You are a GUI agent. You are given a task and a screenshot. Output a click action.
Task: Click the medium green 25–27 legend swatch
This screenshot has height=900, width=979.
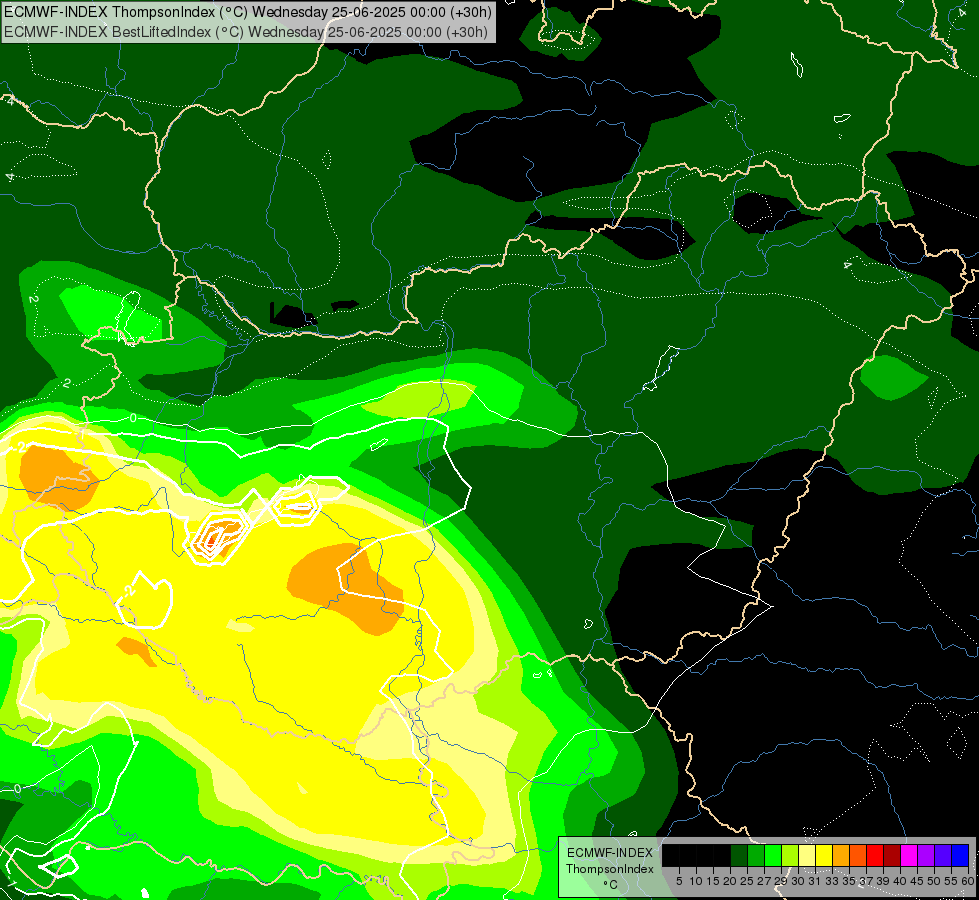coord(756,855)
